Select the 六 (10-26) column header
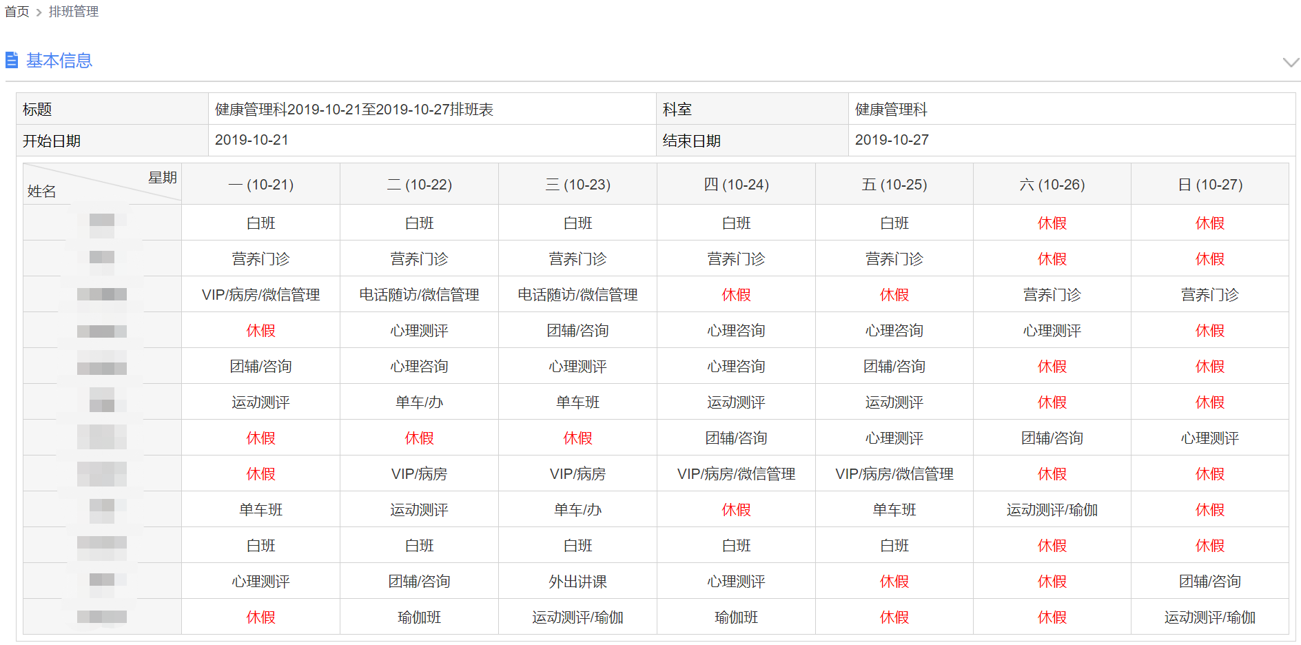The height and width of the screenshot is (645, 1301). tap(1052, 185)
